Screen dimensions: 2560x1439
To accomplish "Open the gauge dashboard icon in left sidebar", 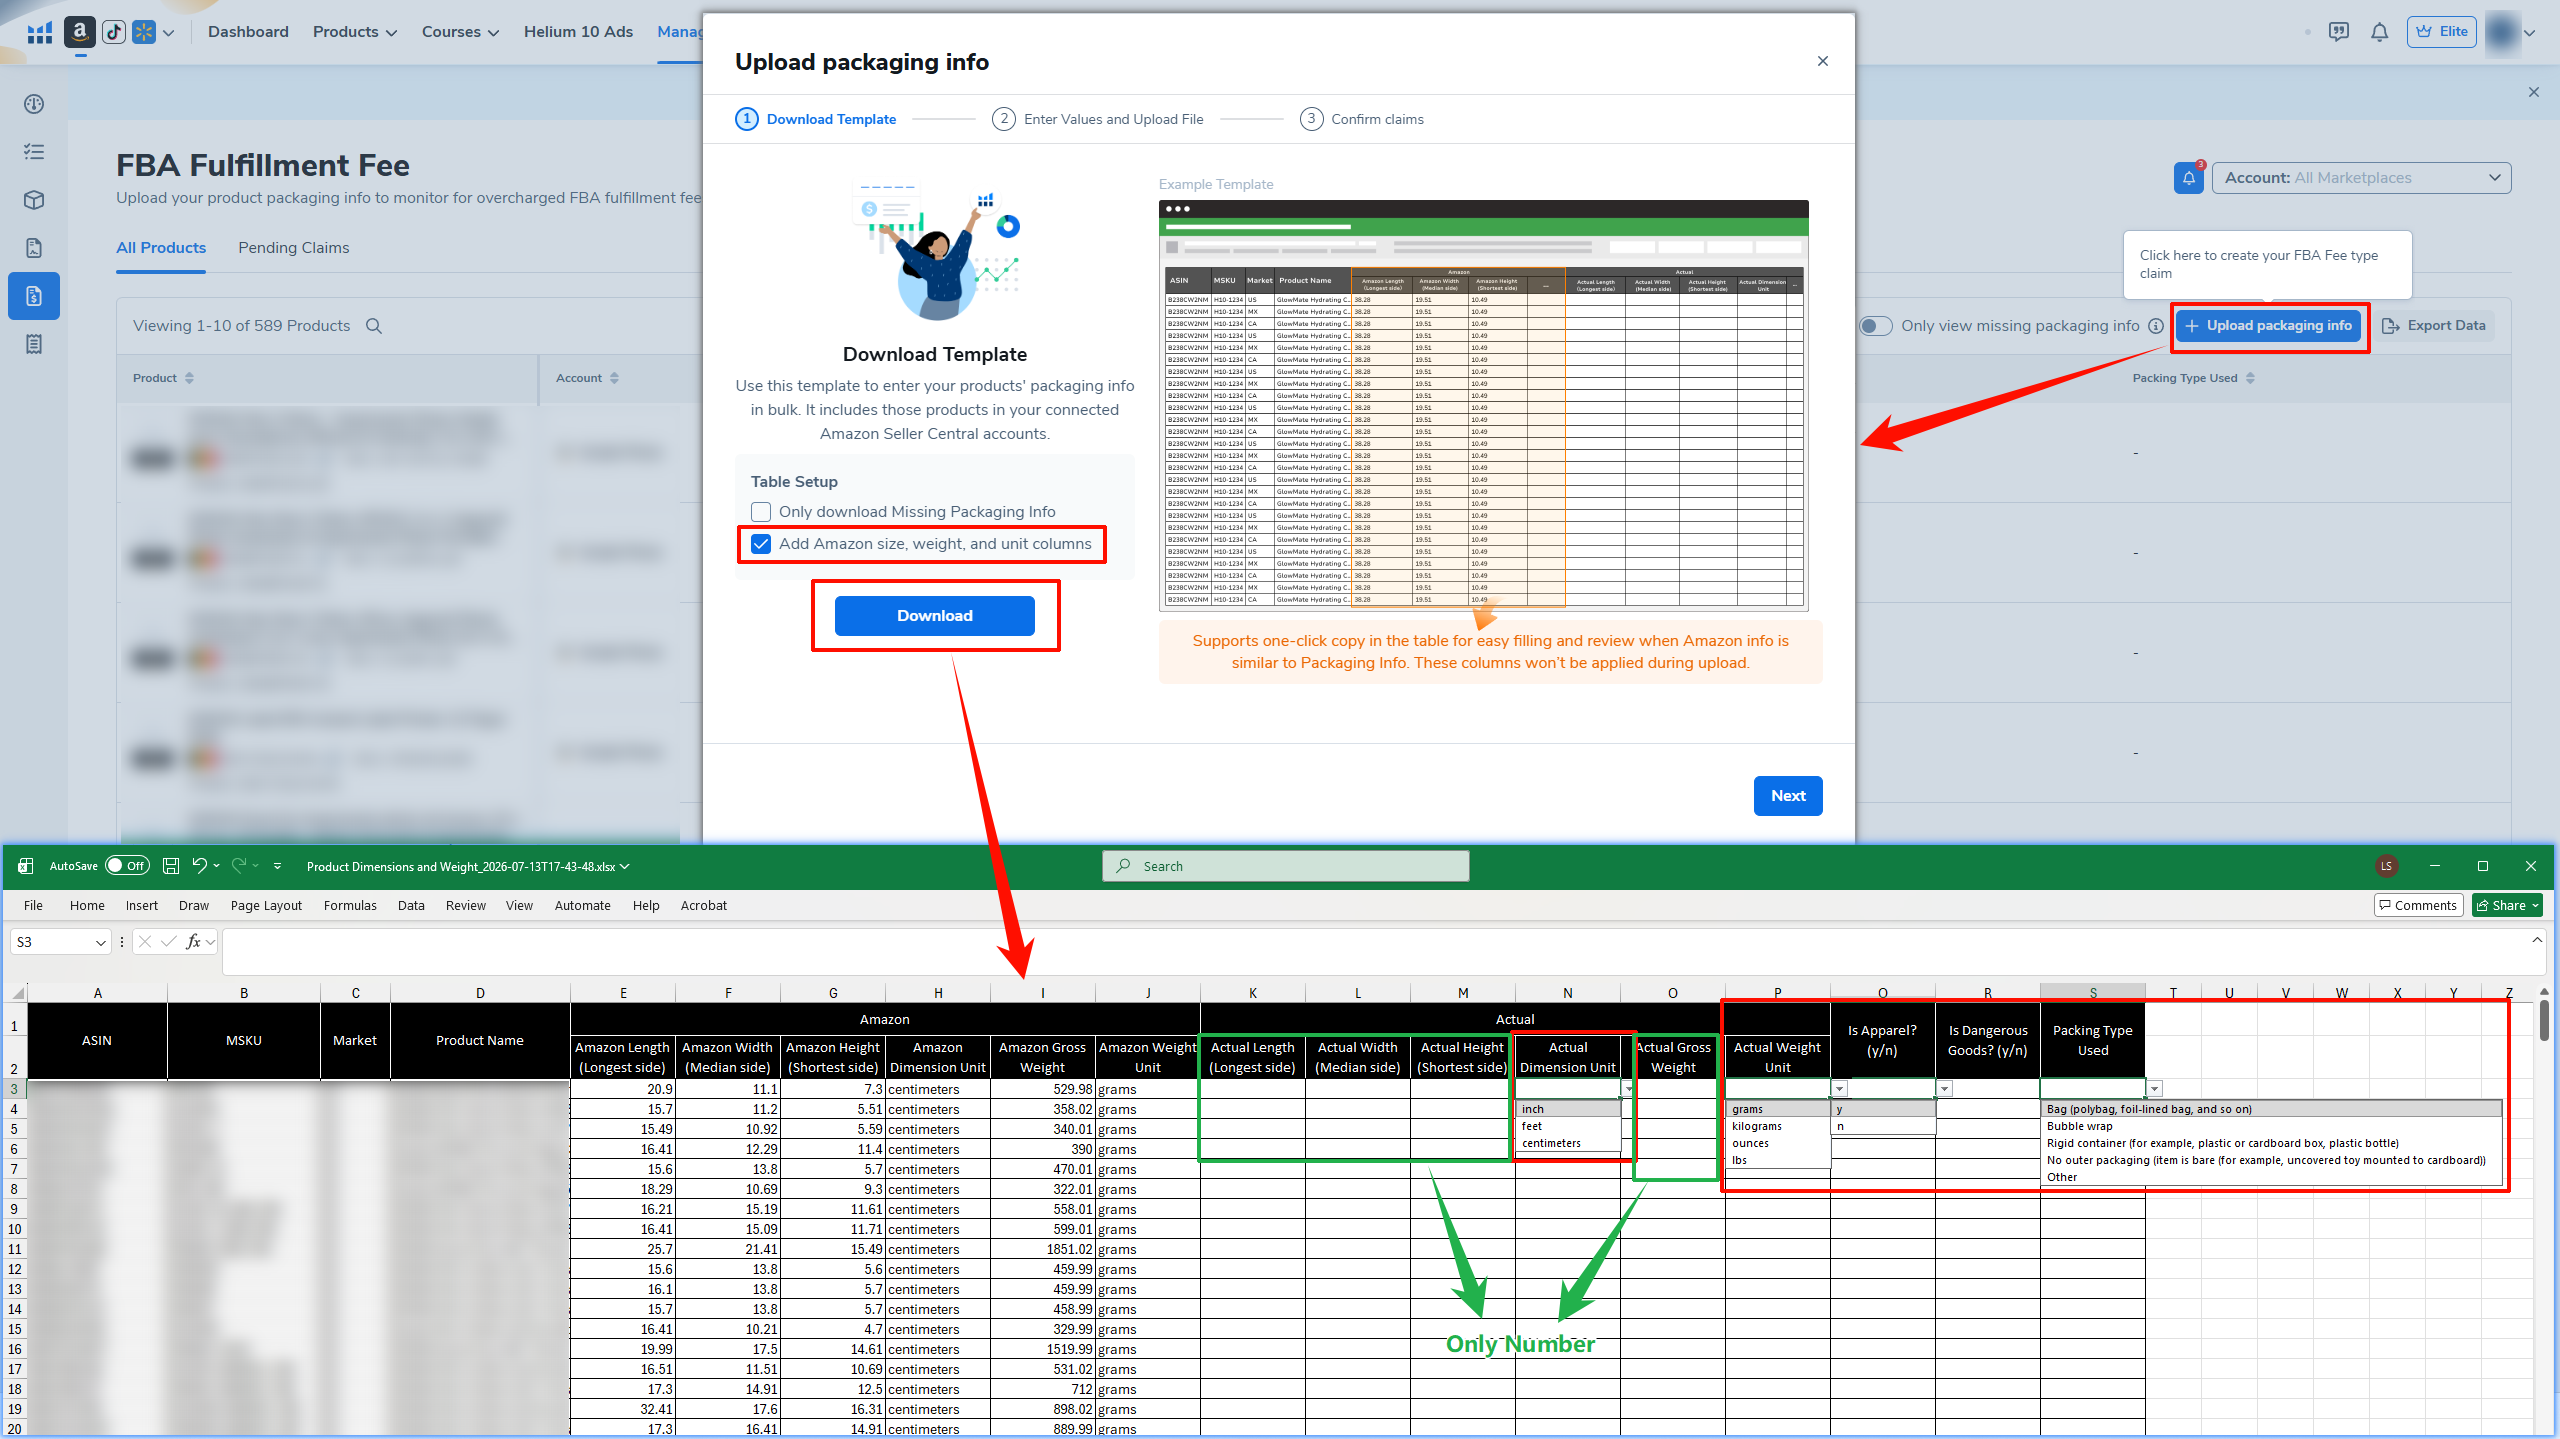I will (34, 104).
